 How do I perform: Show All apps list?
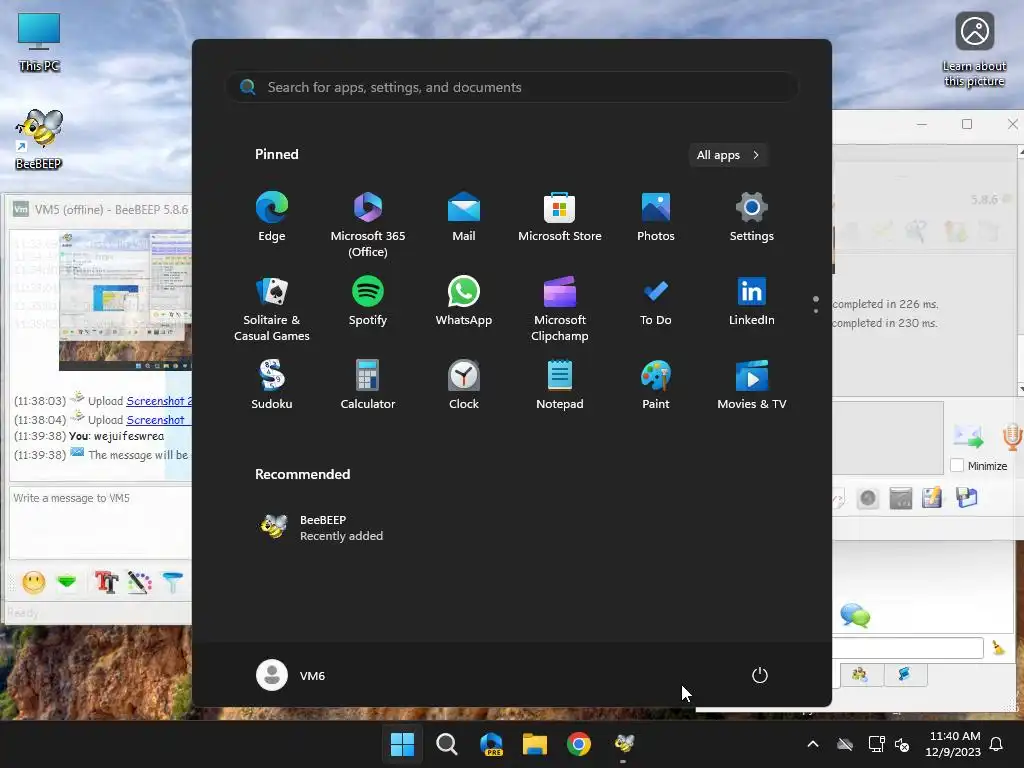point(728,155)
